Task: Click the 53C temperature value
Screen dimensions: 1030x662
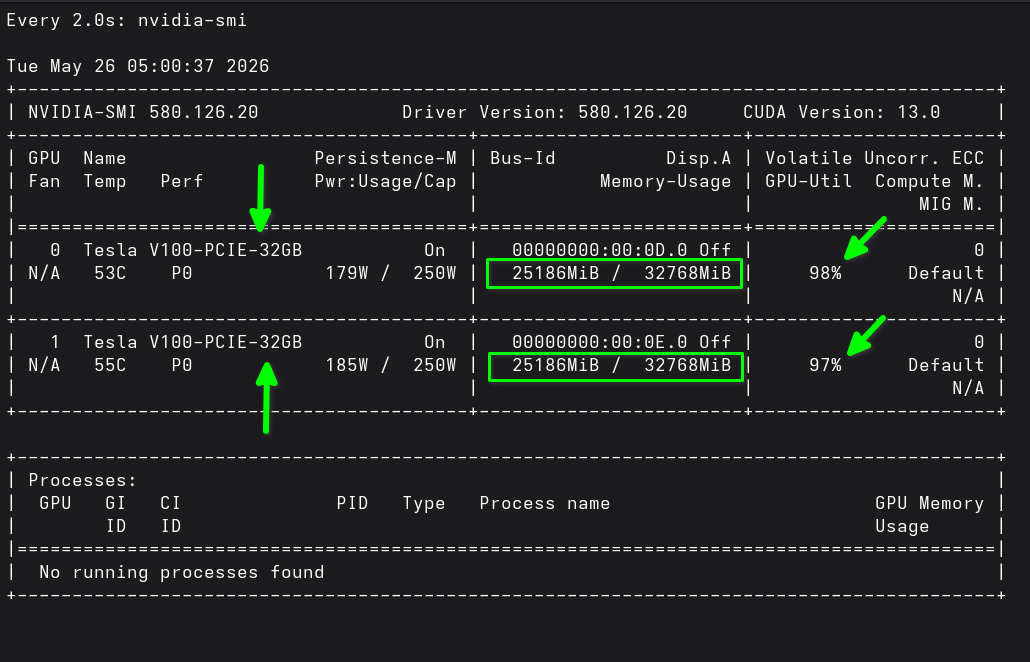Action: (x=110, y=273)
